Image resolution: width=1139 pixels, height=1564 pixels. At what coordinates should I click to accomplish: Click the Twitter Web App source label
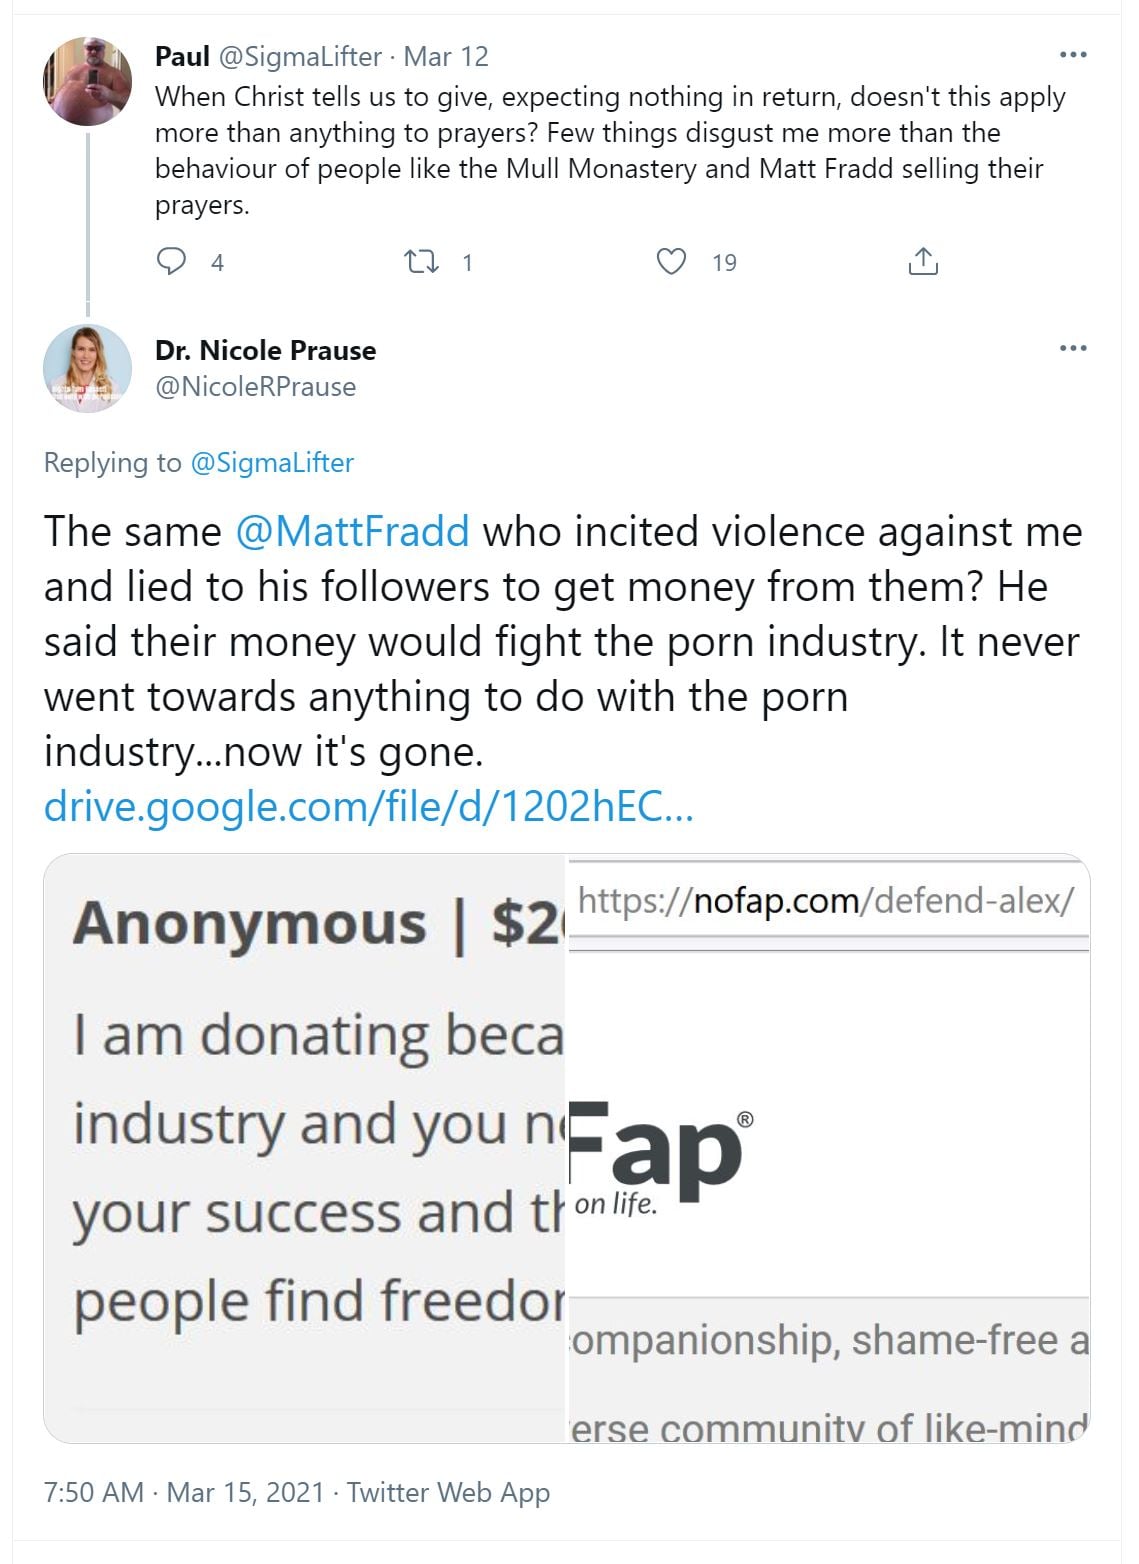pos(448,1493)
